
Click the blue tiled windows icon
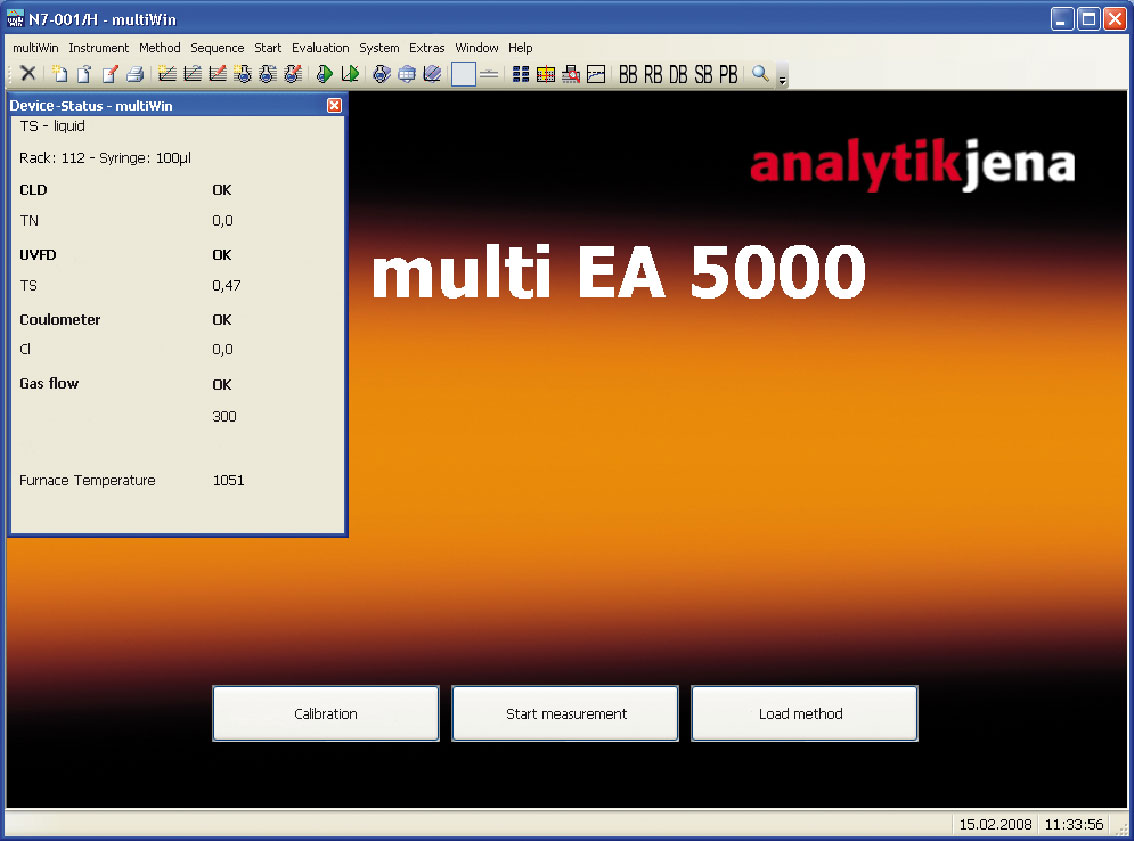pos(521,73)
